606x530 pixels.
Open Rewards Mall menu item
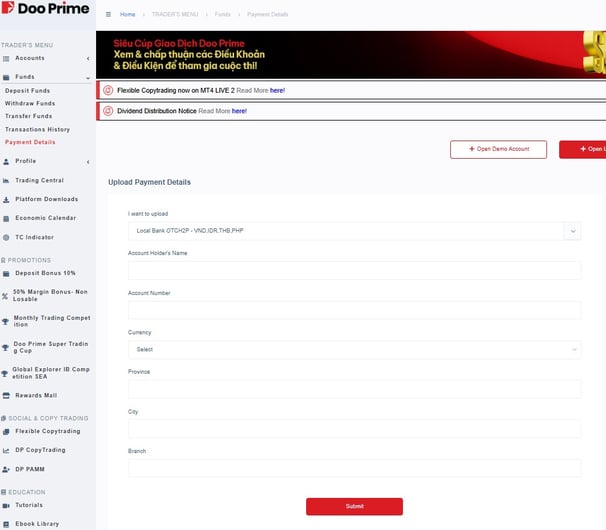pyautogui.click(x=36, y=395)
